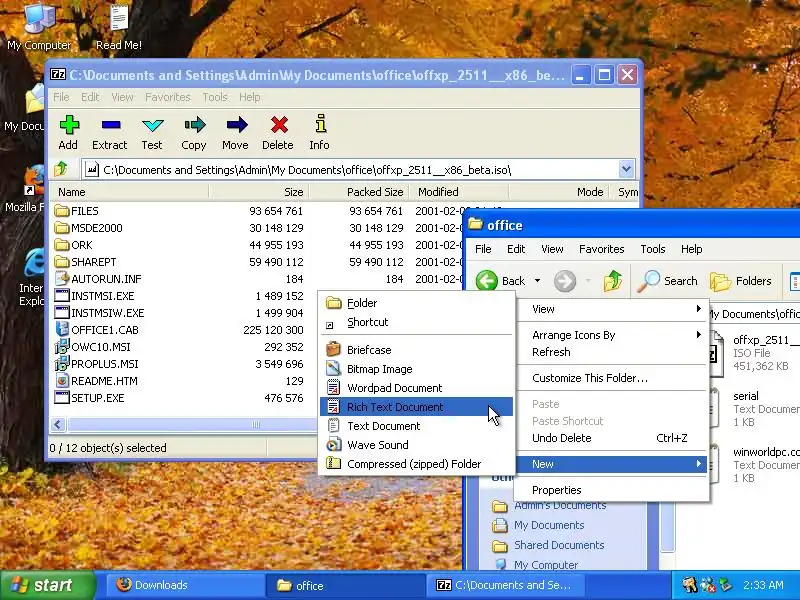Click the Copy toolbar icon in 7-Zip
Screen dimensions: 800x600
click(x=194, y=133)
